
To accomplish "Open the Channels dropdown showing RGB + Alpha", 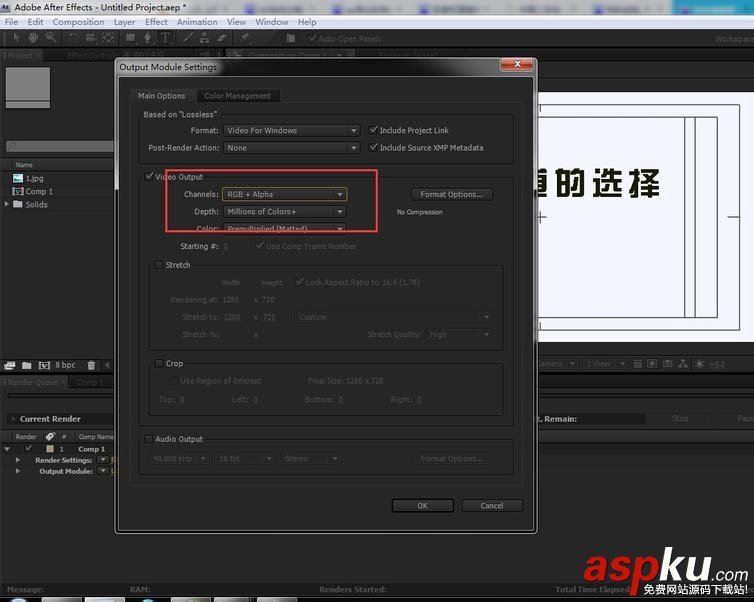I will coord(284,194).
